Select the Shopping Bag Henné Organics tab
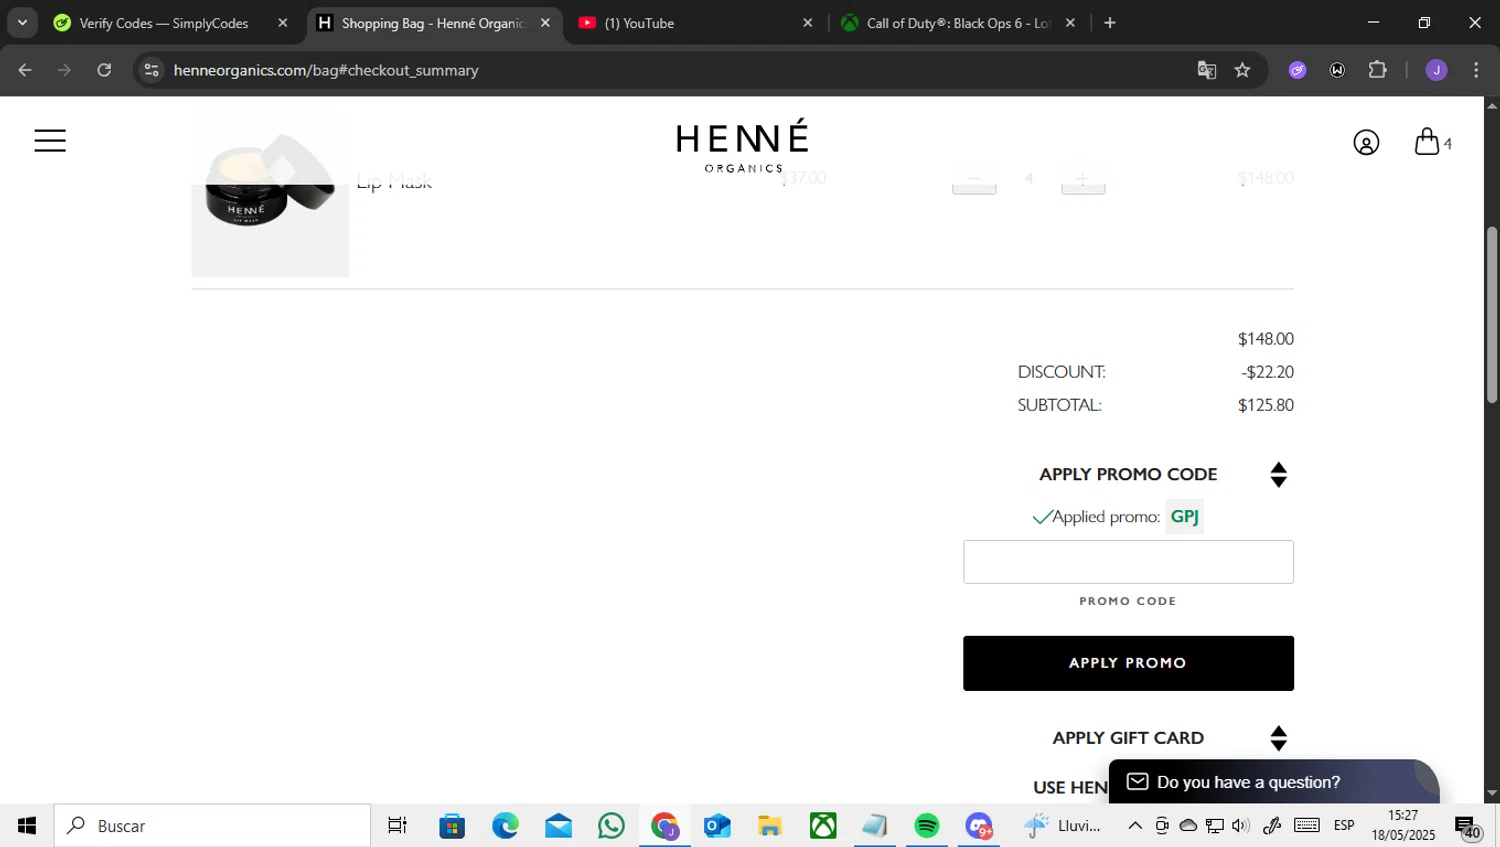This screenshot has height=847, width=1500. click(432, 23)
